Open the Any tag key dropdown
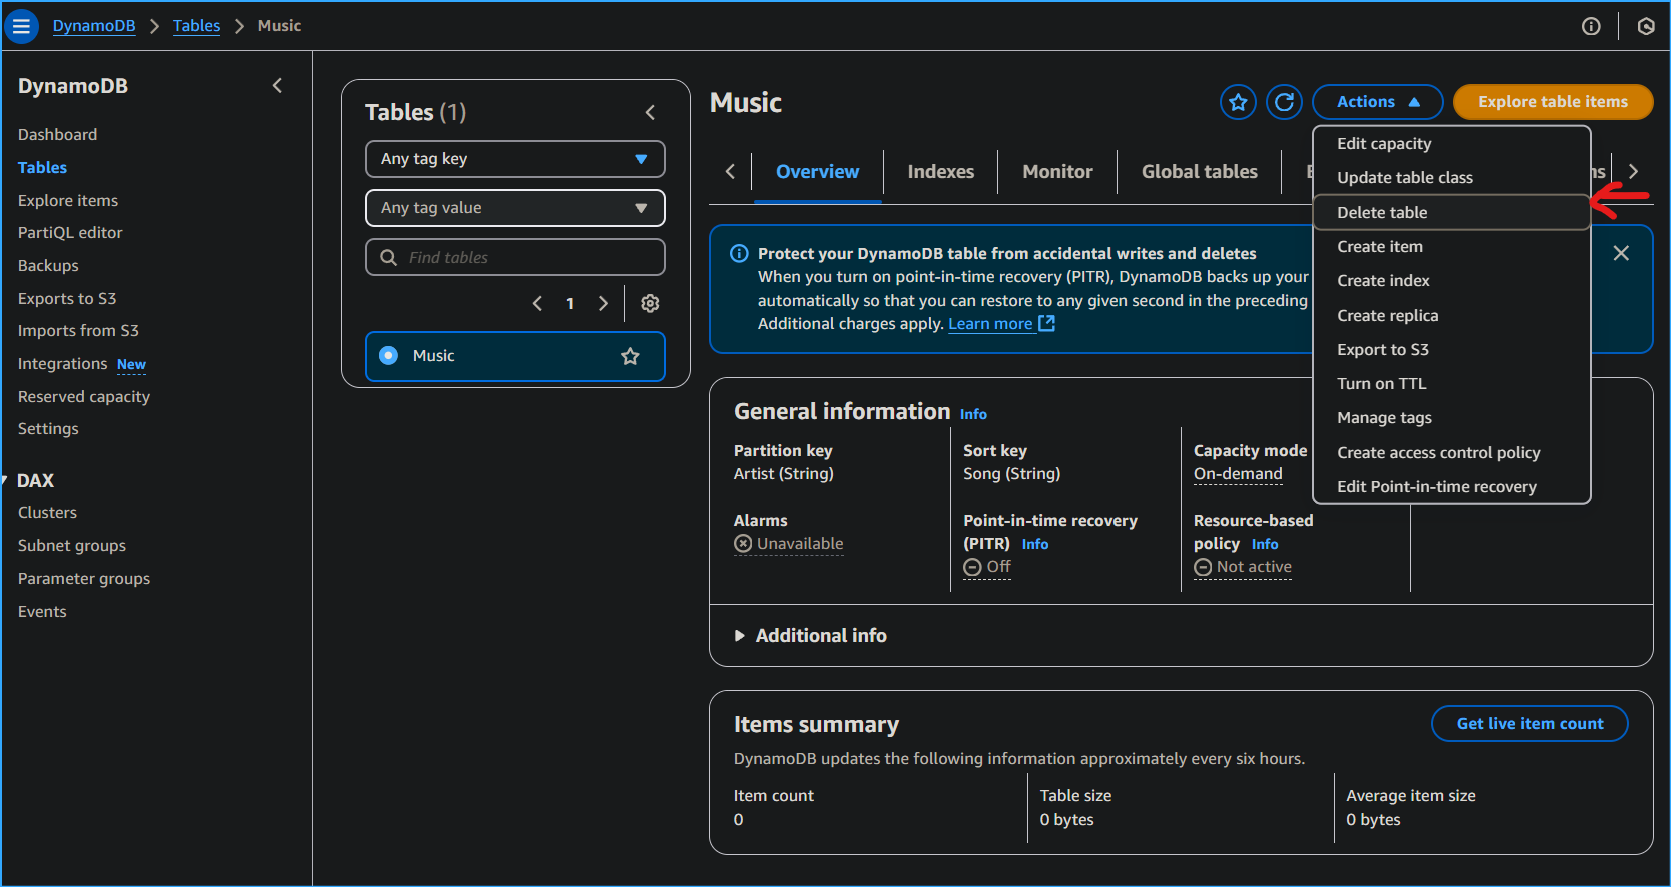1671x887 pixels. coord(515,159)
